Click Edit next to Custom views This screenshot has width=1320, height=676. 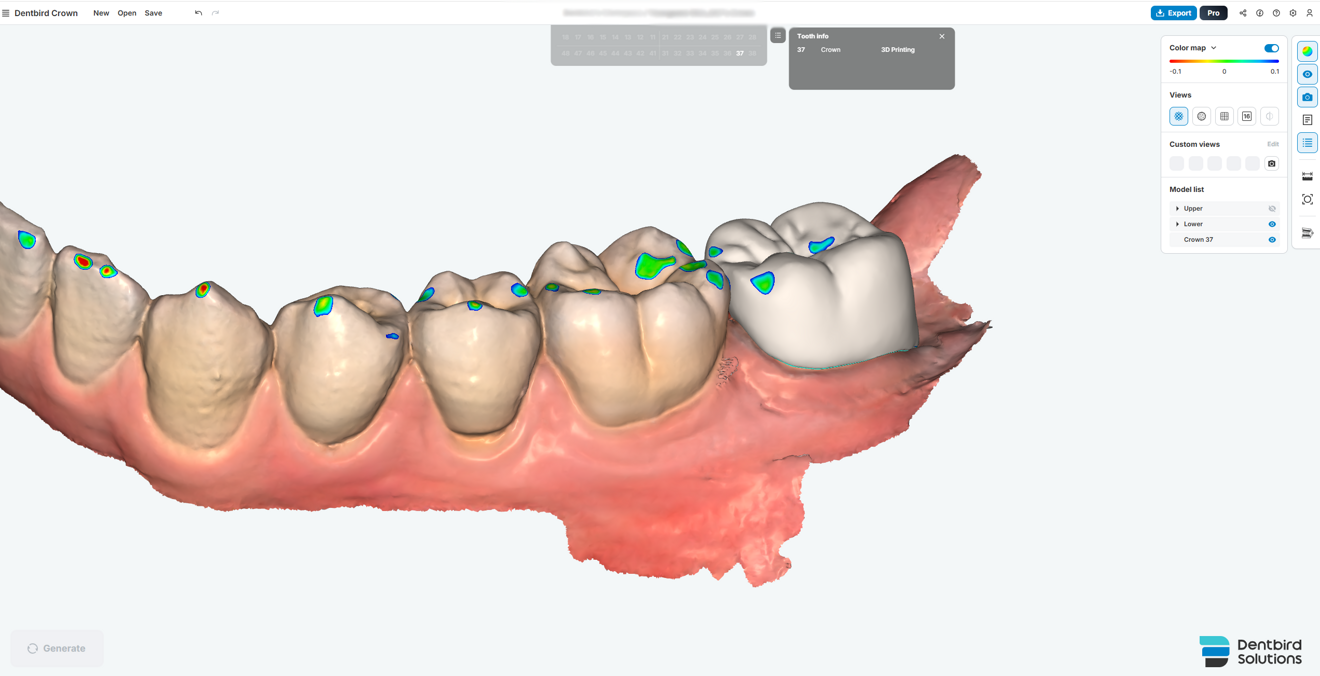click(1273, 144)
